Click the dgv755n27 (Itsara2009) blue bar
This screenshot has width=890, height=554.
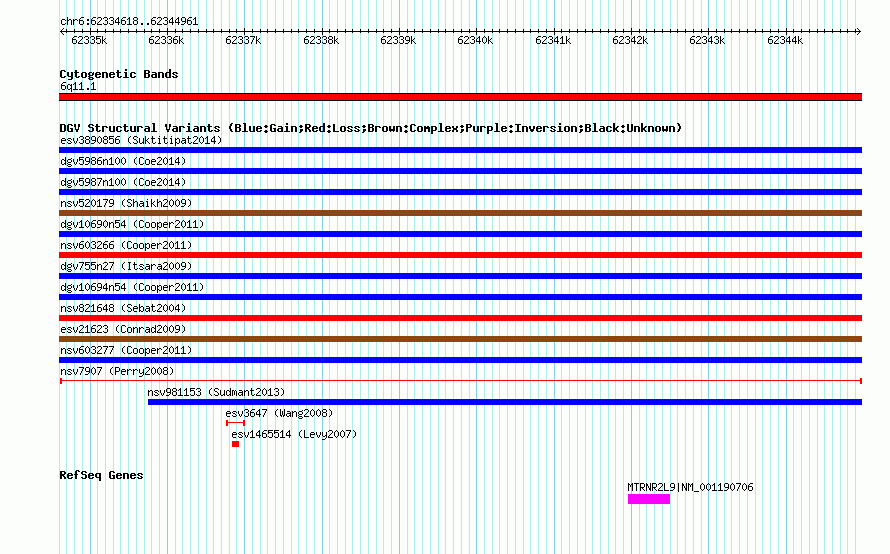click(460, 276)
